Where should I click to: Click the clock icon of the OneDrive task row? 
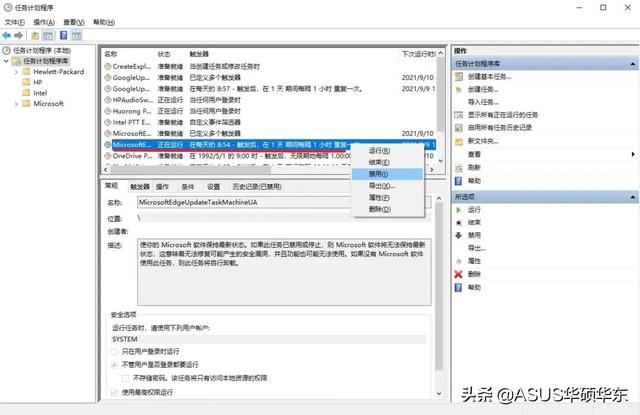[x=108, y=156]
